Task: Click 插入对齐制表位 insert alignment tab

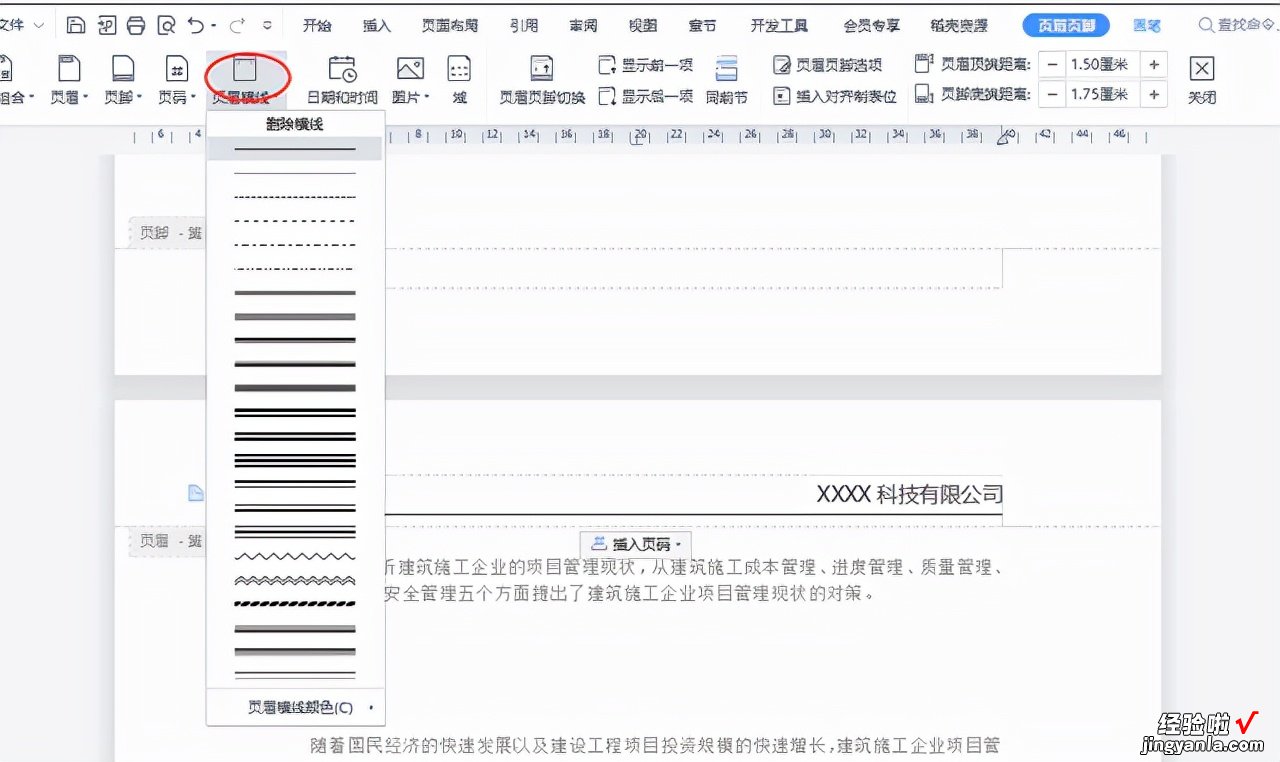Action: pyautogui.click(x=834, y=96)
